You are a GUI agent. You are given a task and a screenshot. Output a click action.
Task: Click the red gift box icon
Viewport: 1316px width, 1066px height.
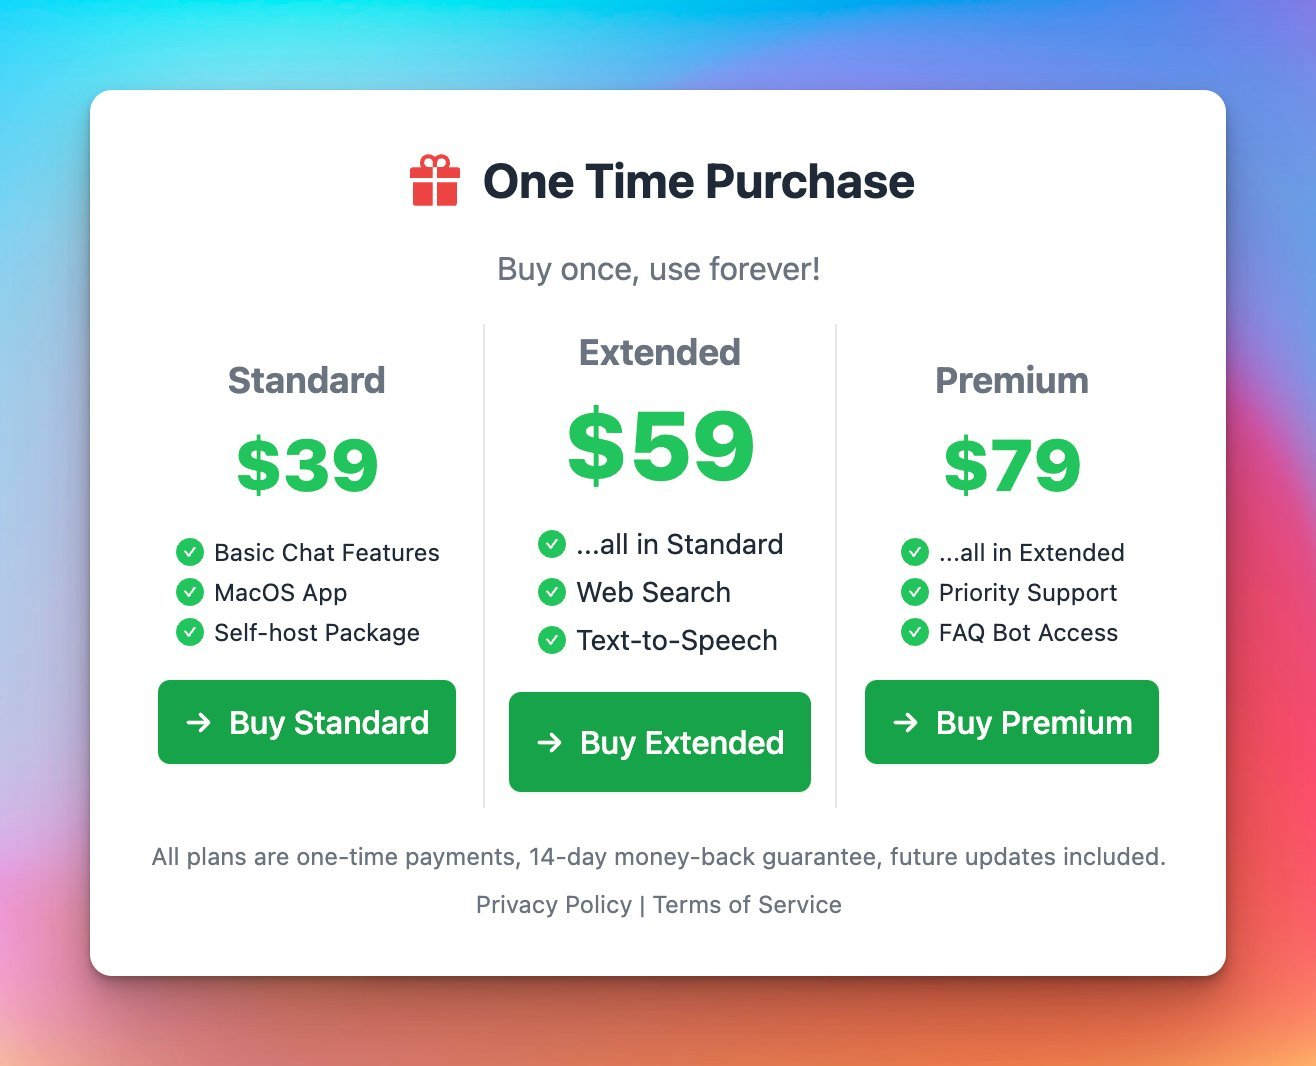tap(435, 181)
